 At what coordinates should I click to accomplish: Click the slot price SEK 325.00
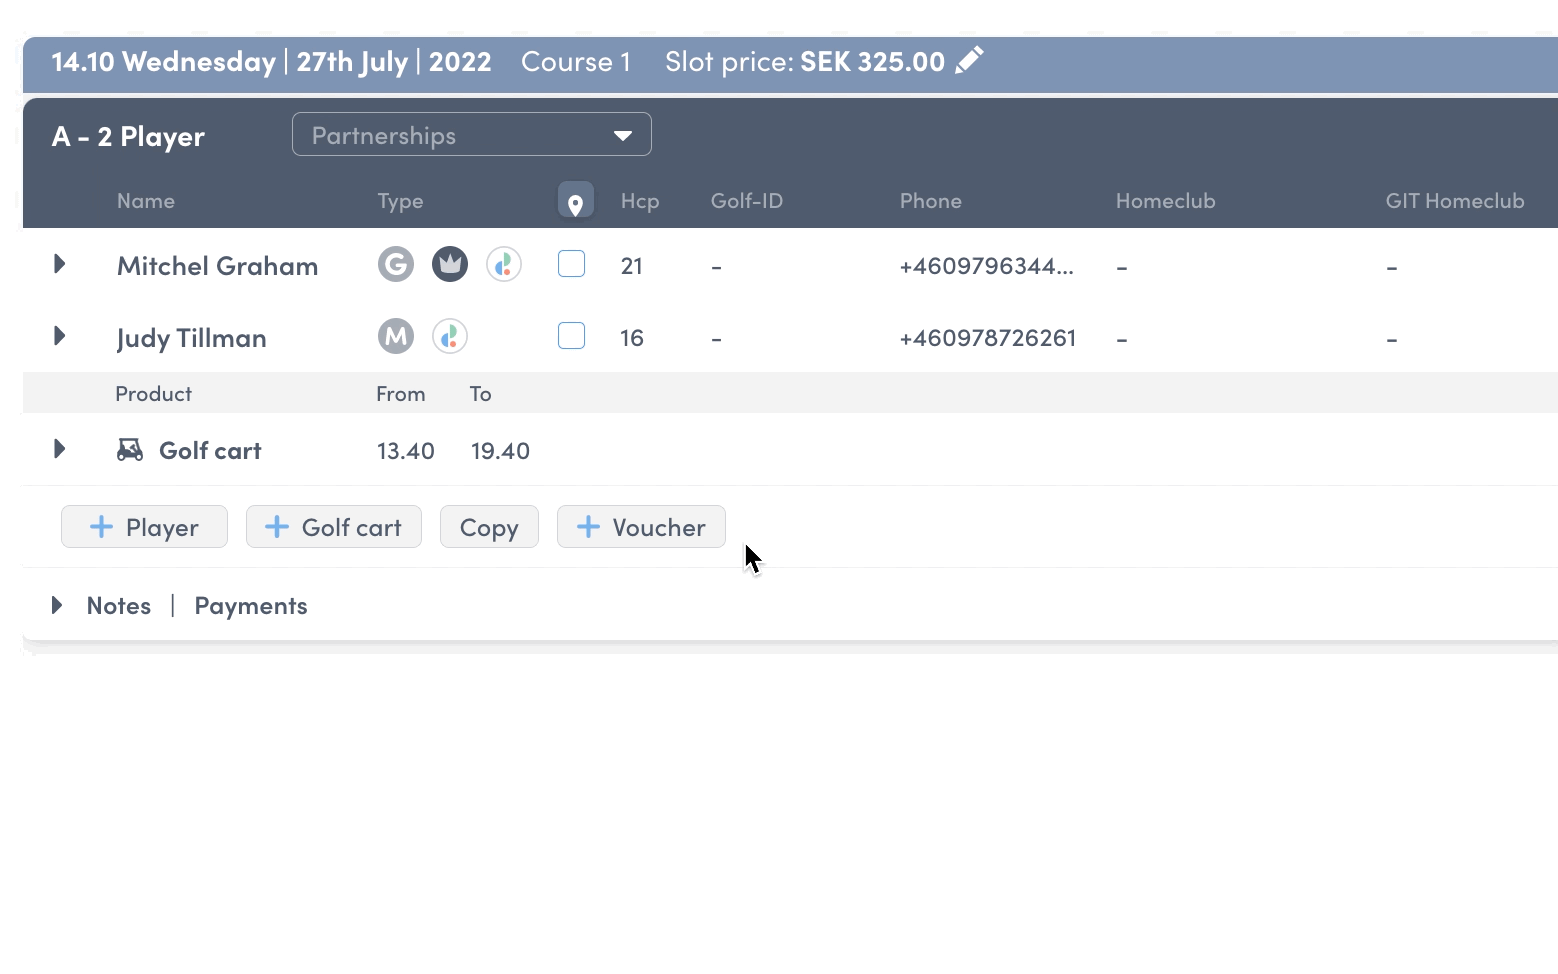click(872, 61)
